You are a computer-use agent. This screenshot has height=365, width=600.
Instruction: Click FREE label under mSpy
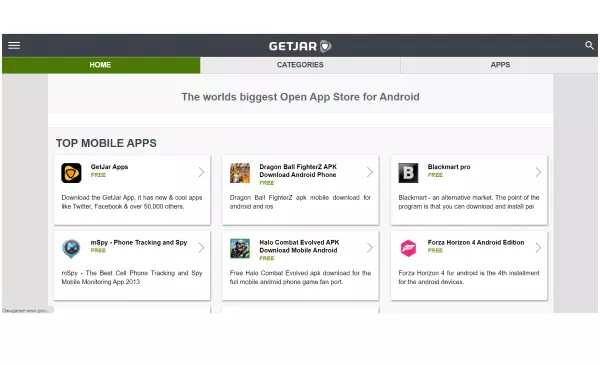click(98, 251)
